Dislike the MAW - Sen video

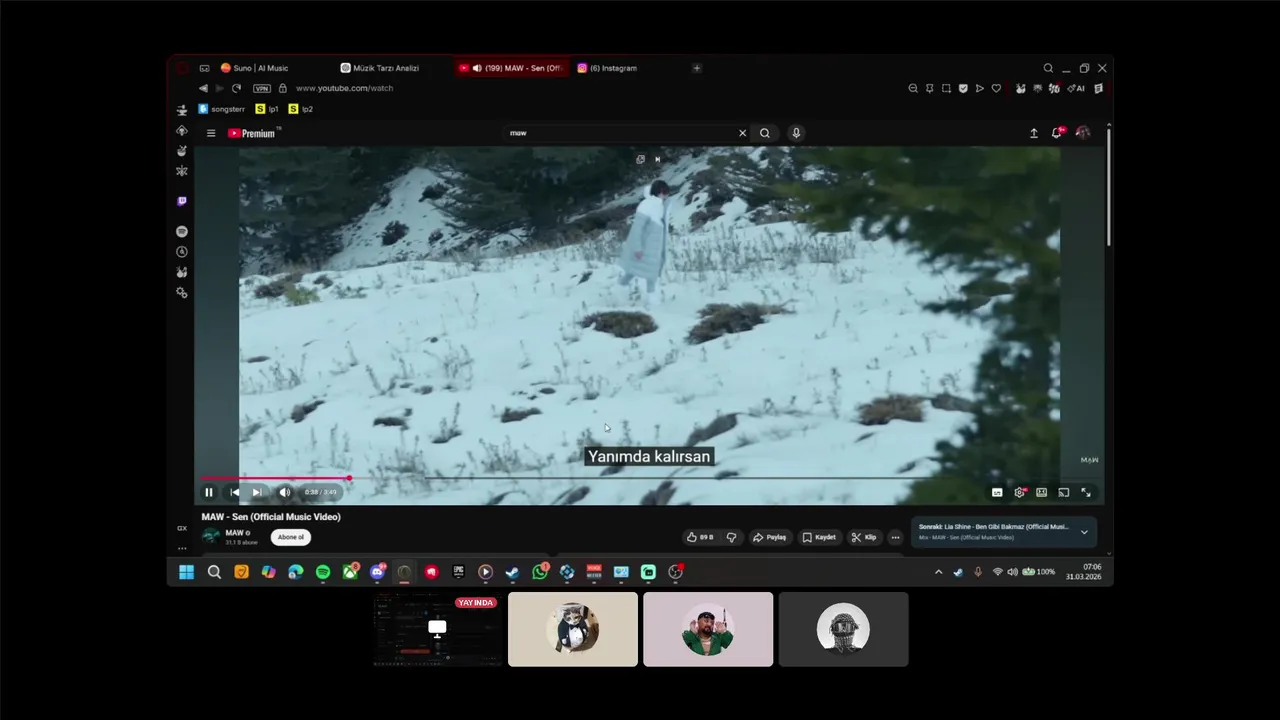point(731,537)
